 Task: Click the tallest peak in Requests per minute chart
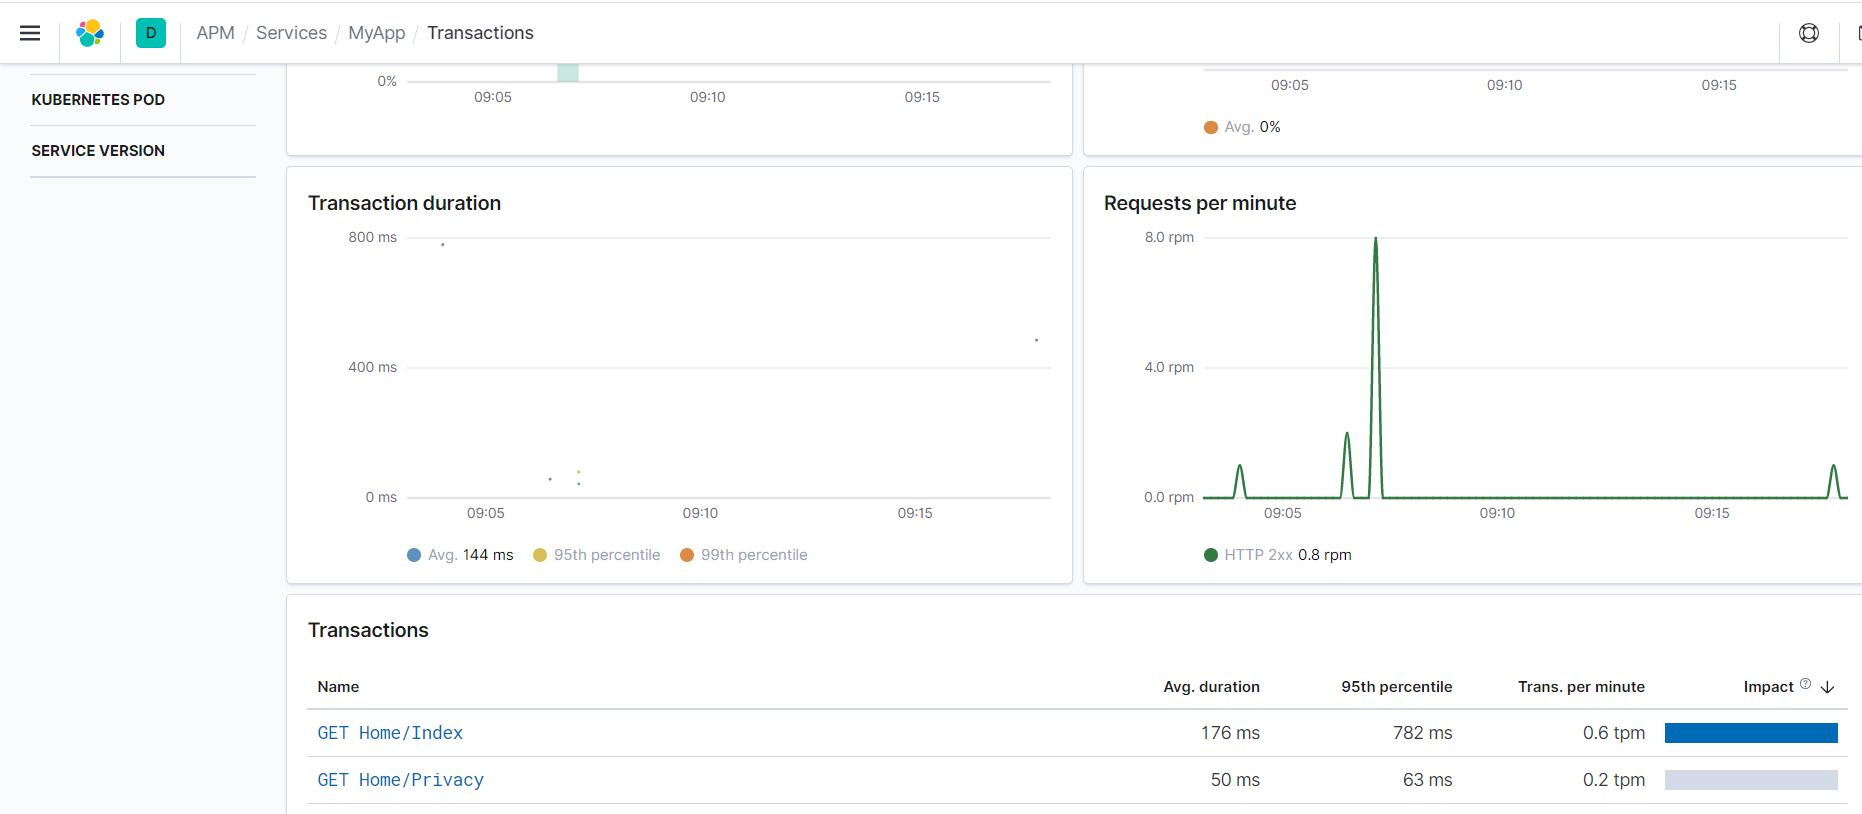(x=1375, y=240)
